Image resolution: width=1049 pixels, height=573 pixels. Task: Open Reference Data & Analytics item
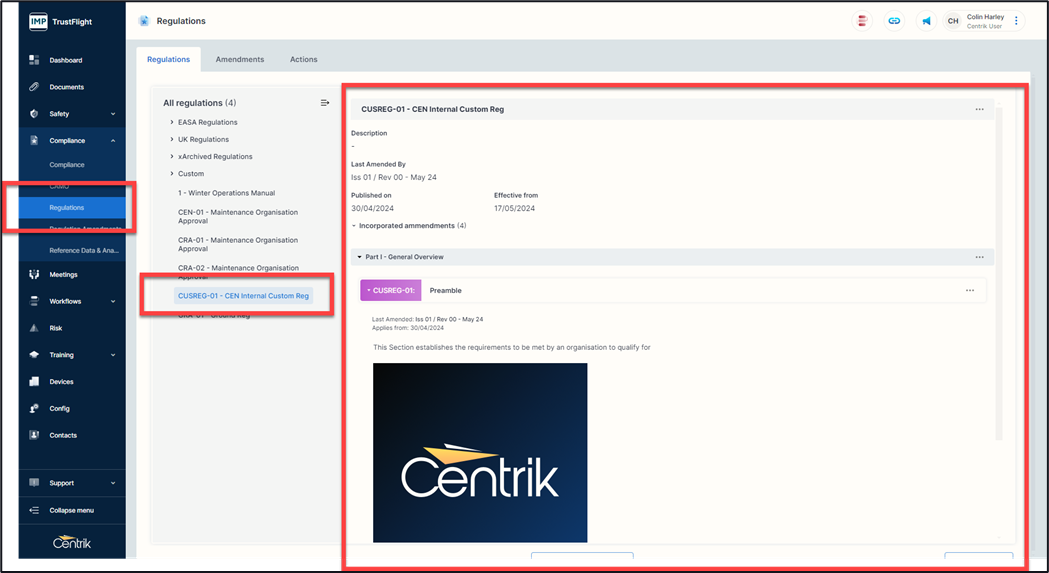(84, 250)
